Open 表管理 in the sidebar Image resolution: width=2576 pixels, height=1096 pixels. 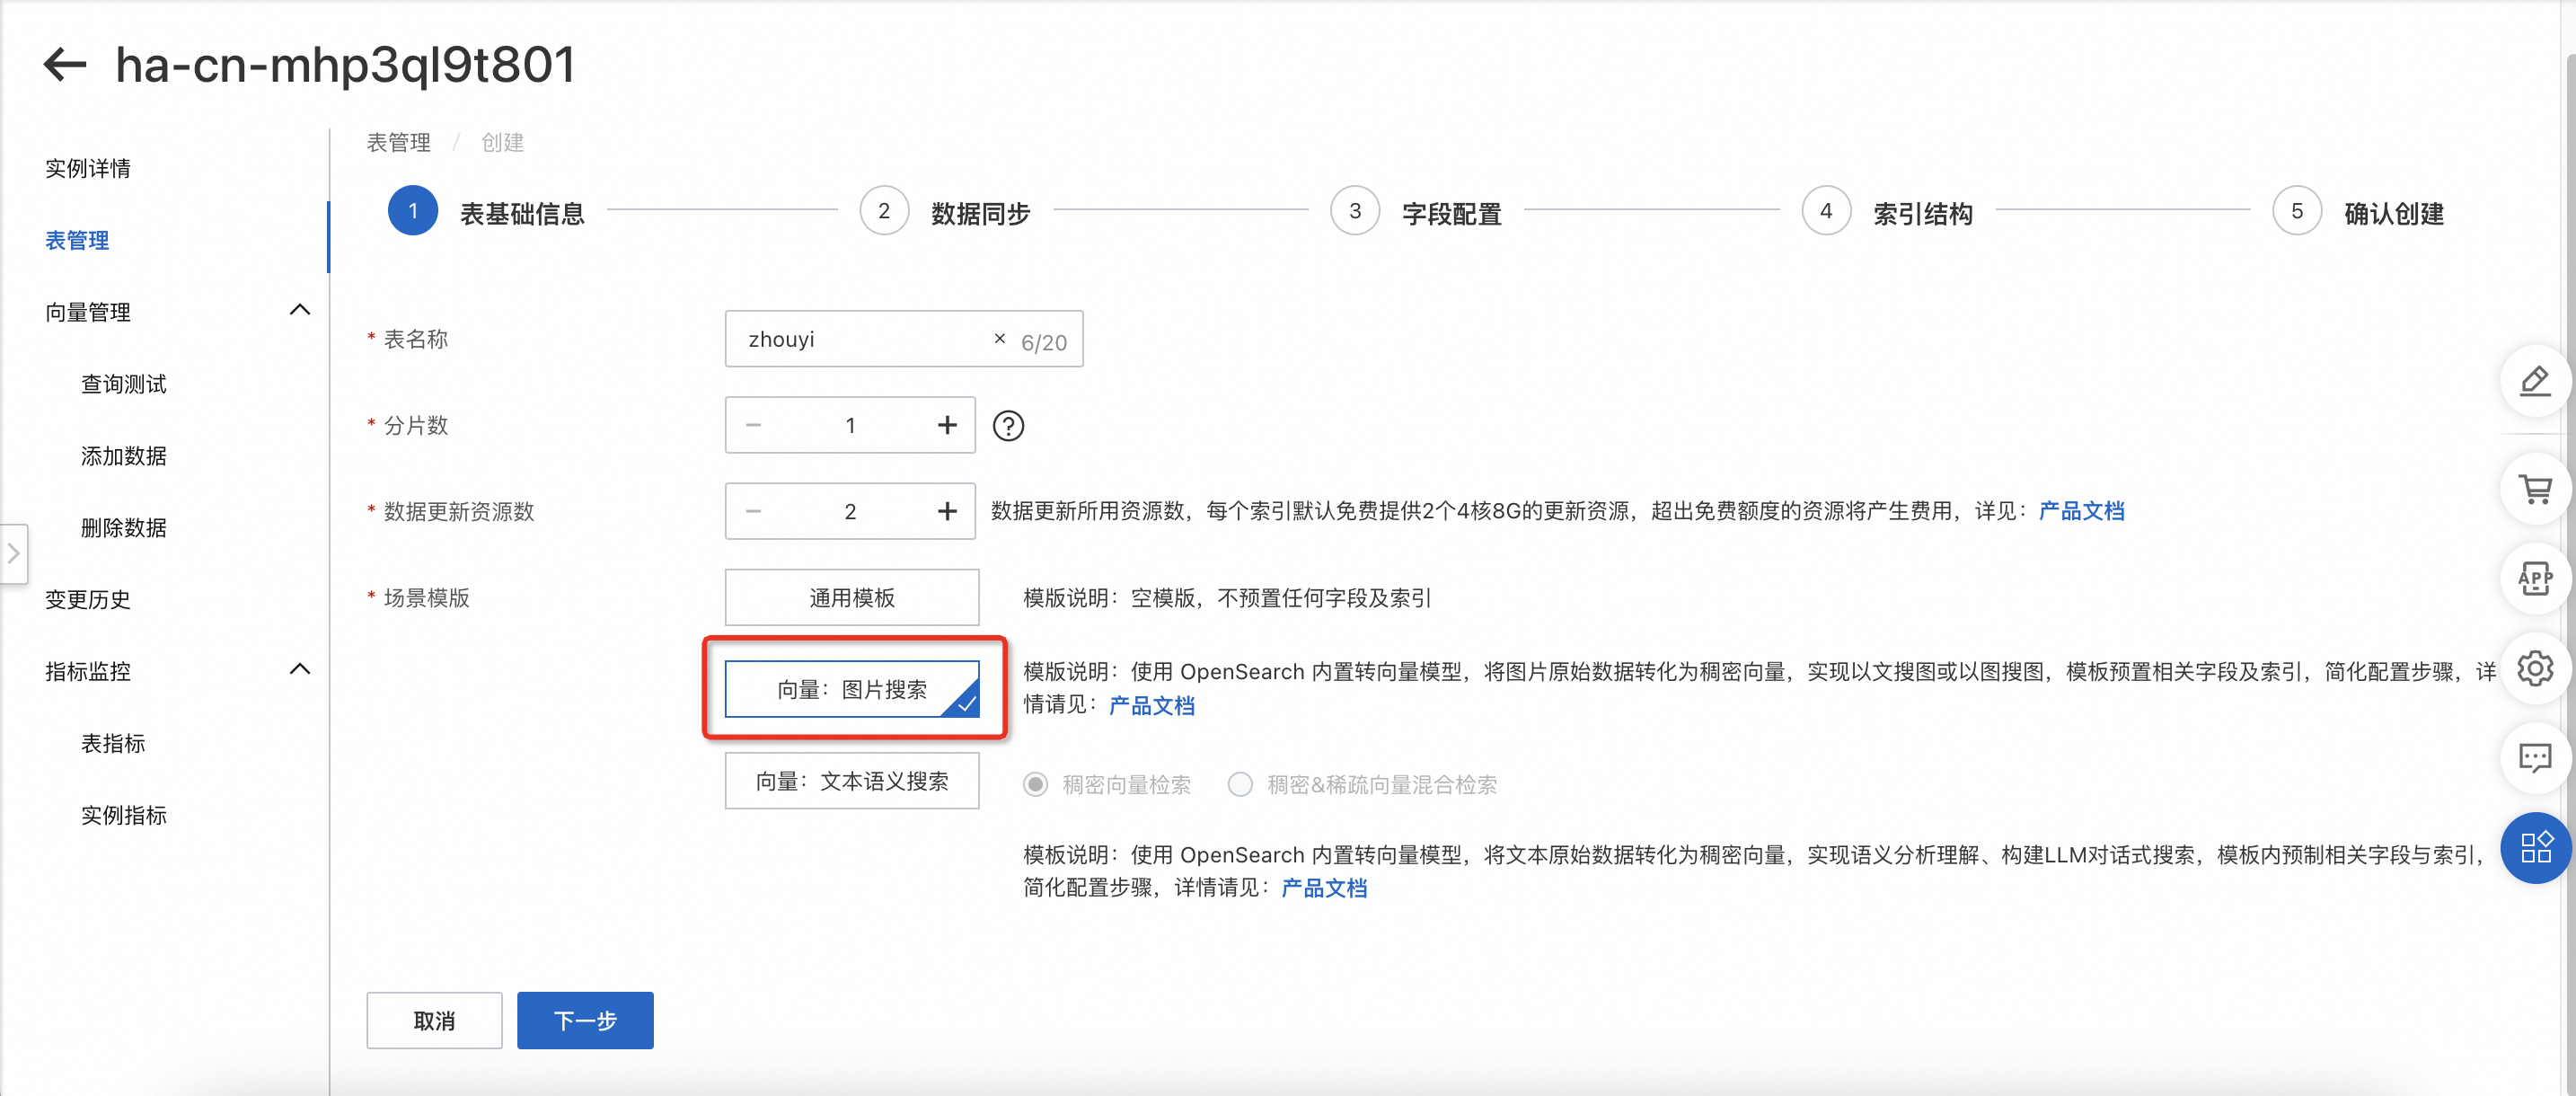tap(77, 240)
